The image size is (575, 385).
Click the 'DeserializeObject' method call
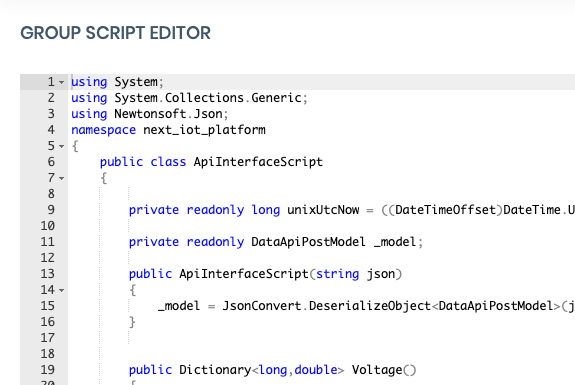[x=370, y=306]
